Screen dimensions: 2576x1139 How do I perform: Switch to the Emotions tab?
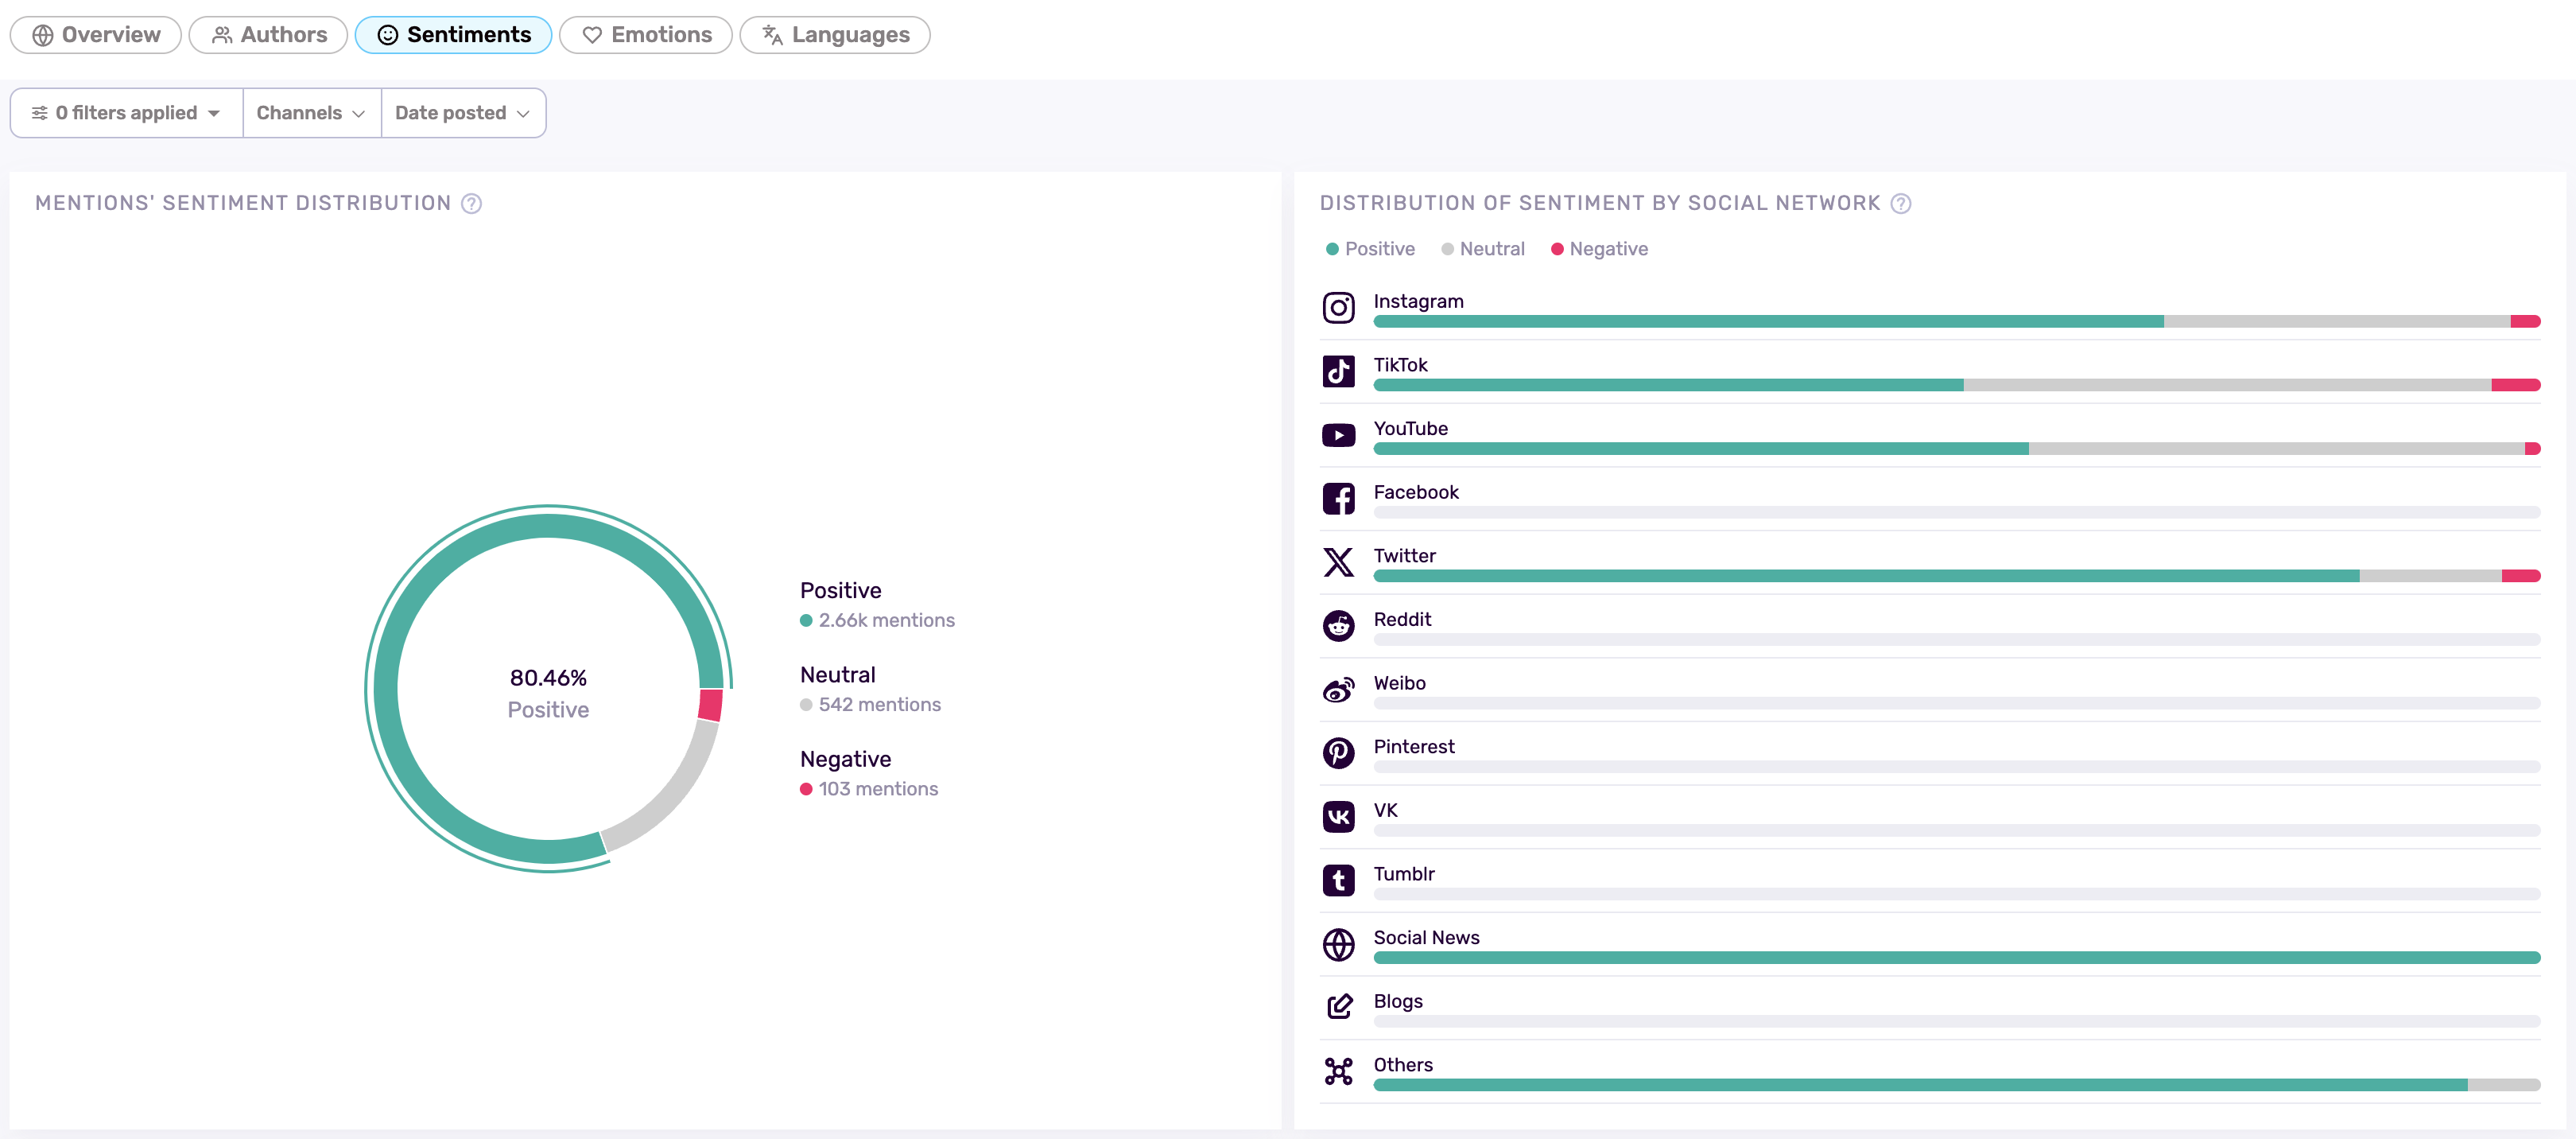(x=645, y=34)
